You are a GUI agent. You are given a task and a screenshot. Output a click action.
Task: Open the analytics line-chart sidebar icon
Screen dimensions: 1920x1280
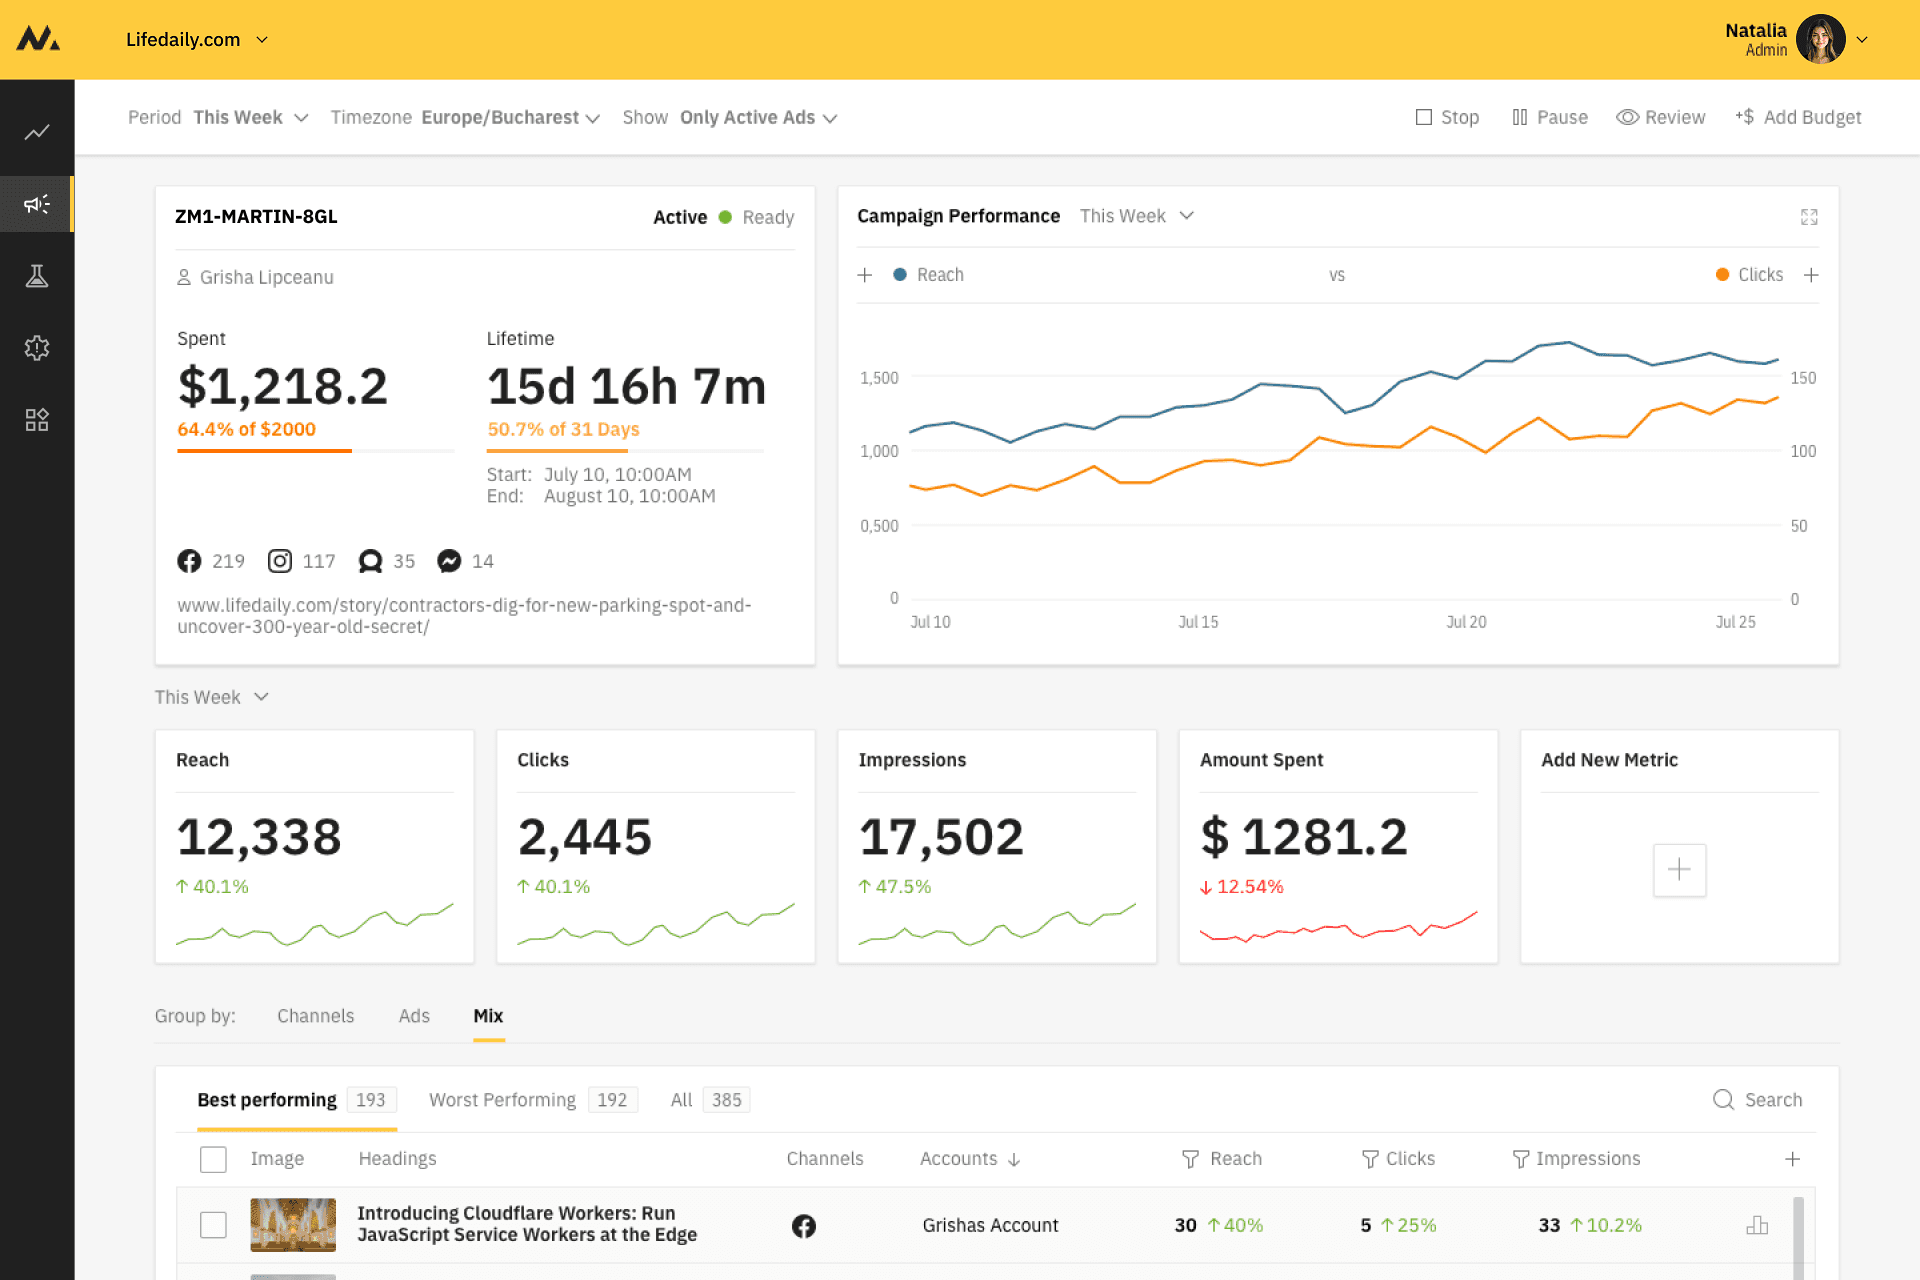[x=37, y=132]
